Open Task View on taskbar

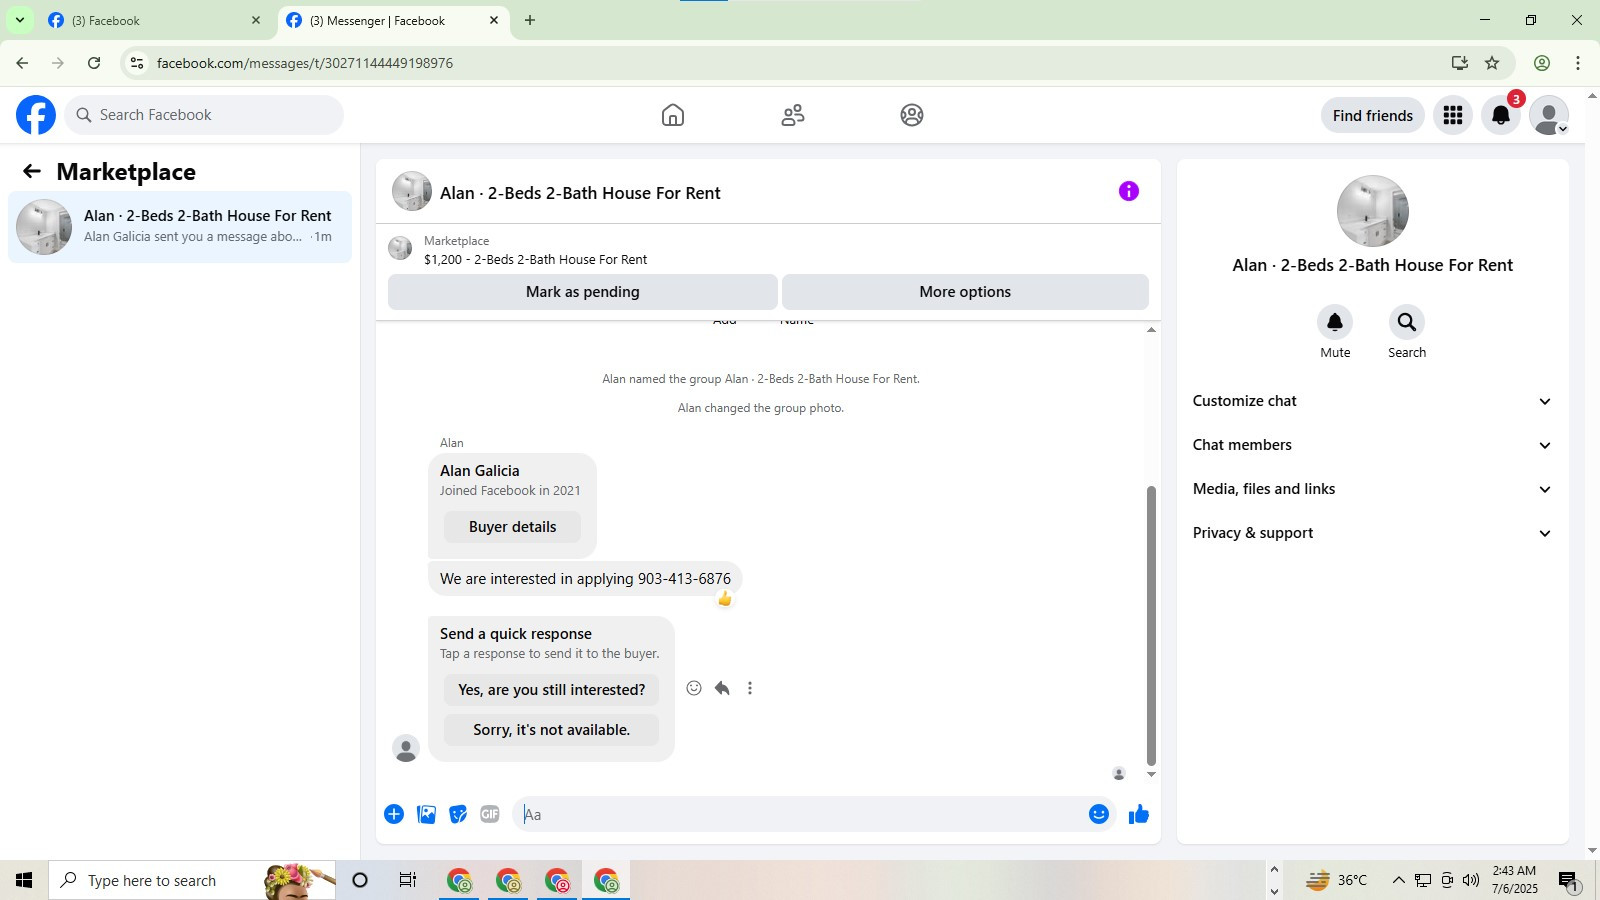pyautogui.click(x=408, y=880)
